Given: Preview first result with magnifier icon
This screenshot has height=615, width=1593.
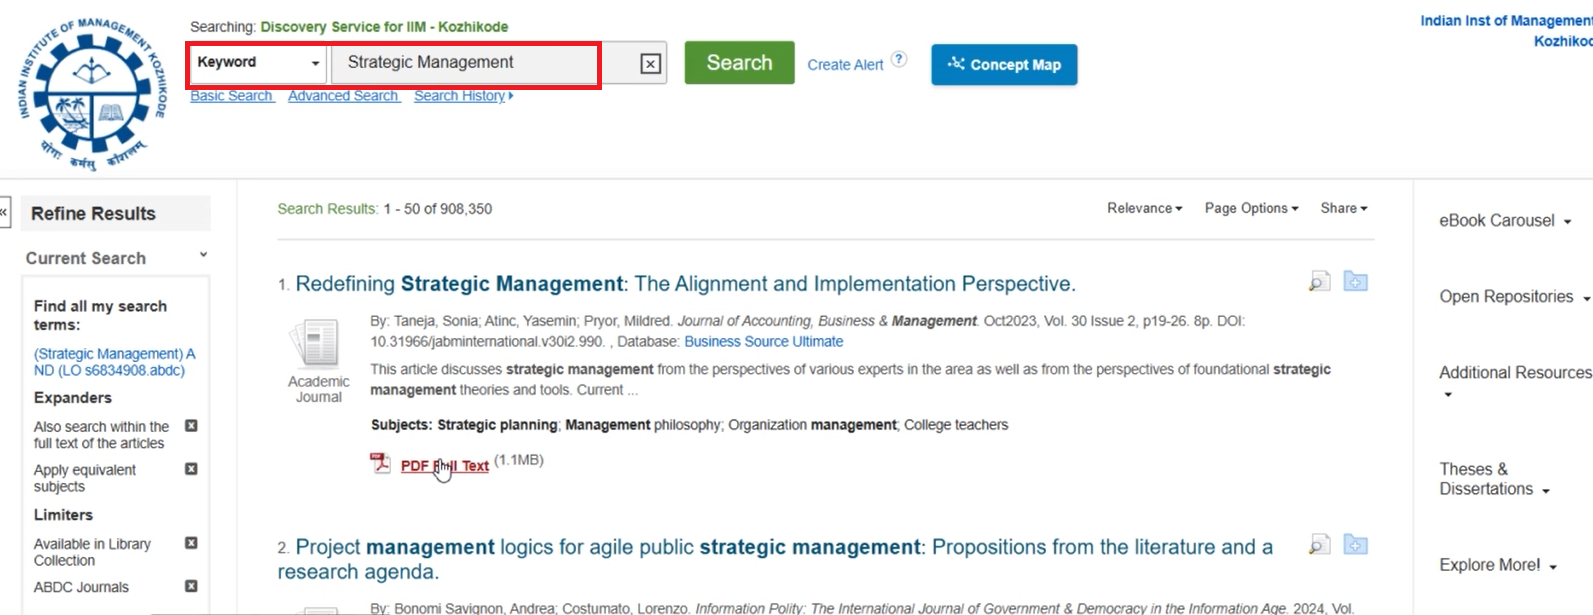Looking at the screenshot, I should [1319, 282].
